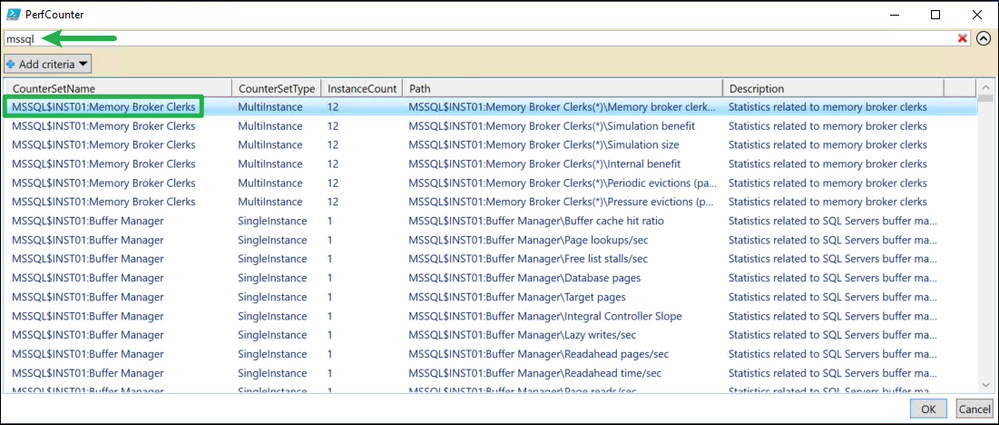Sort by the CounterSetName column header
999x425 pixels.
[x=119, y=89]
